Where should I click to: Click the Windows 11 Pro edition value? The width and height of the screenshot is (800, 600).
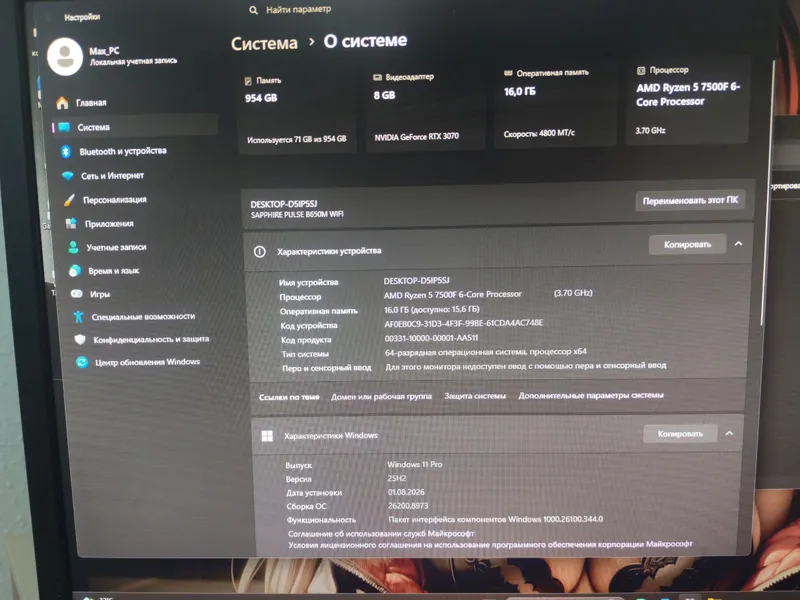pyautogui.click(x=414, y=465)
